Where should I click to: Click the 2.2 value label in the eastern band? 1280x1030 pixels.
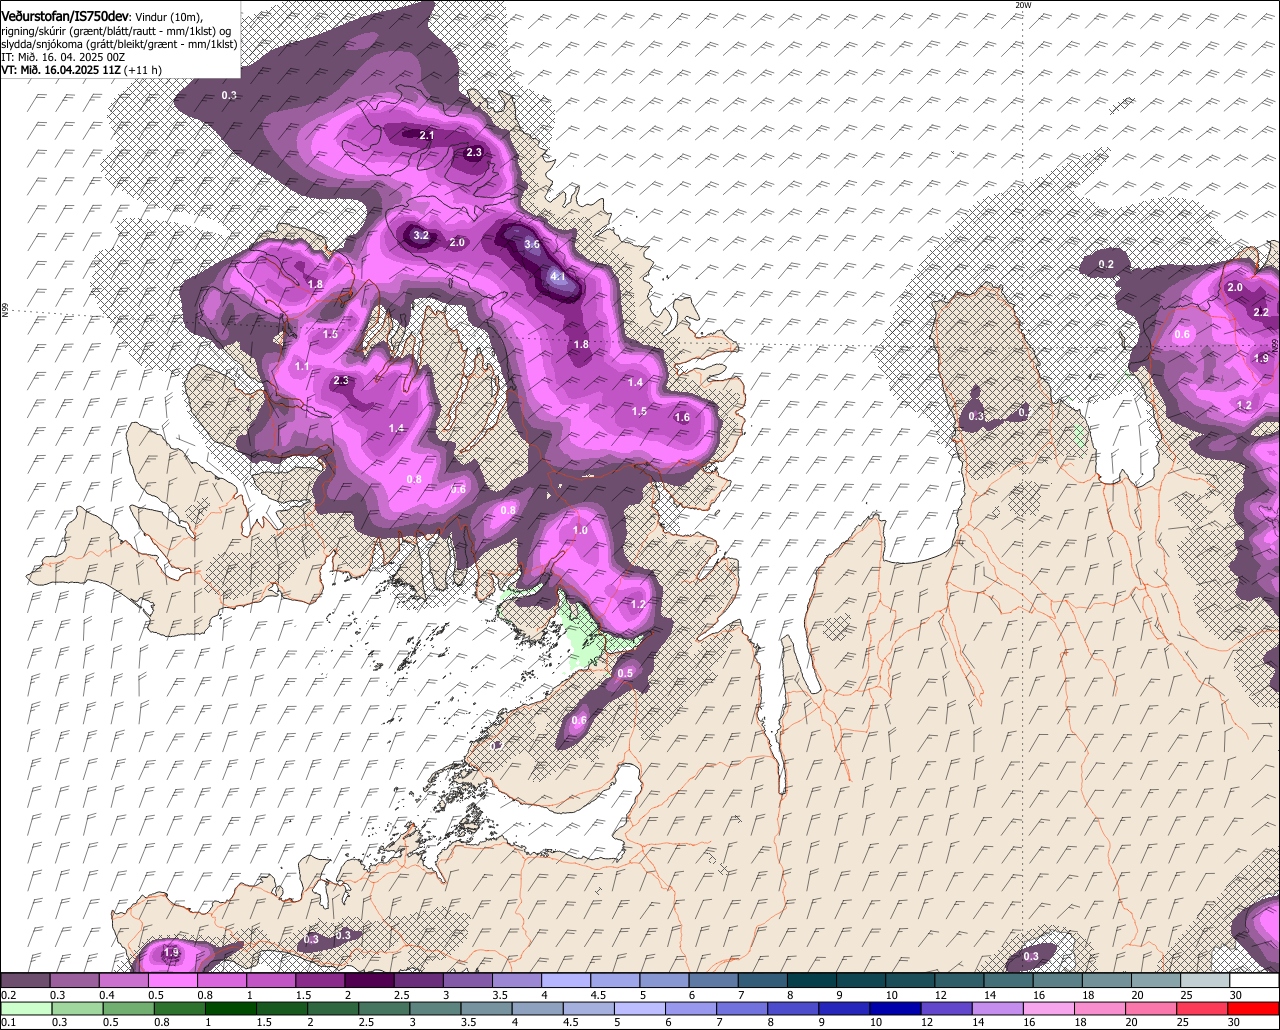point(1261,312)
